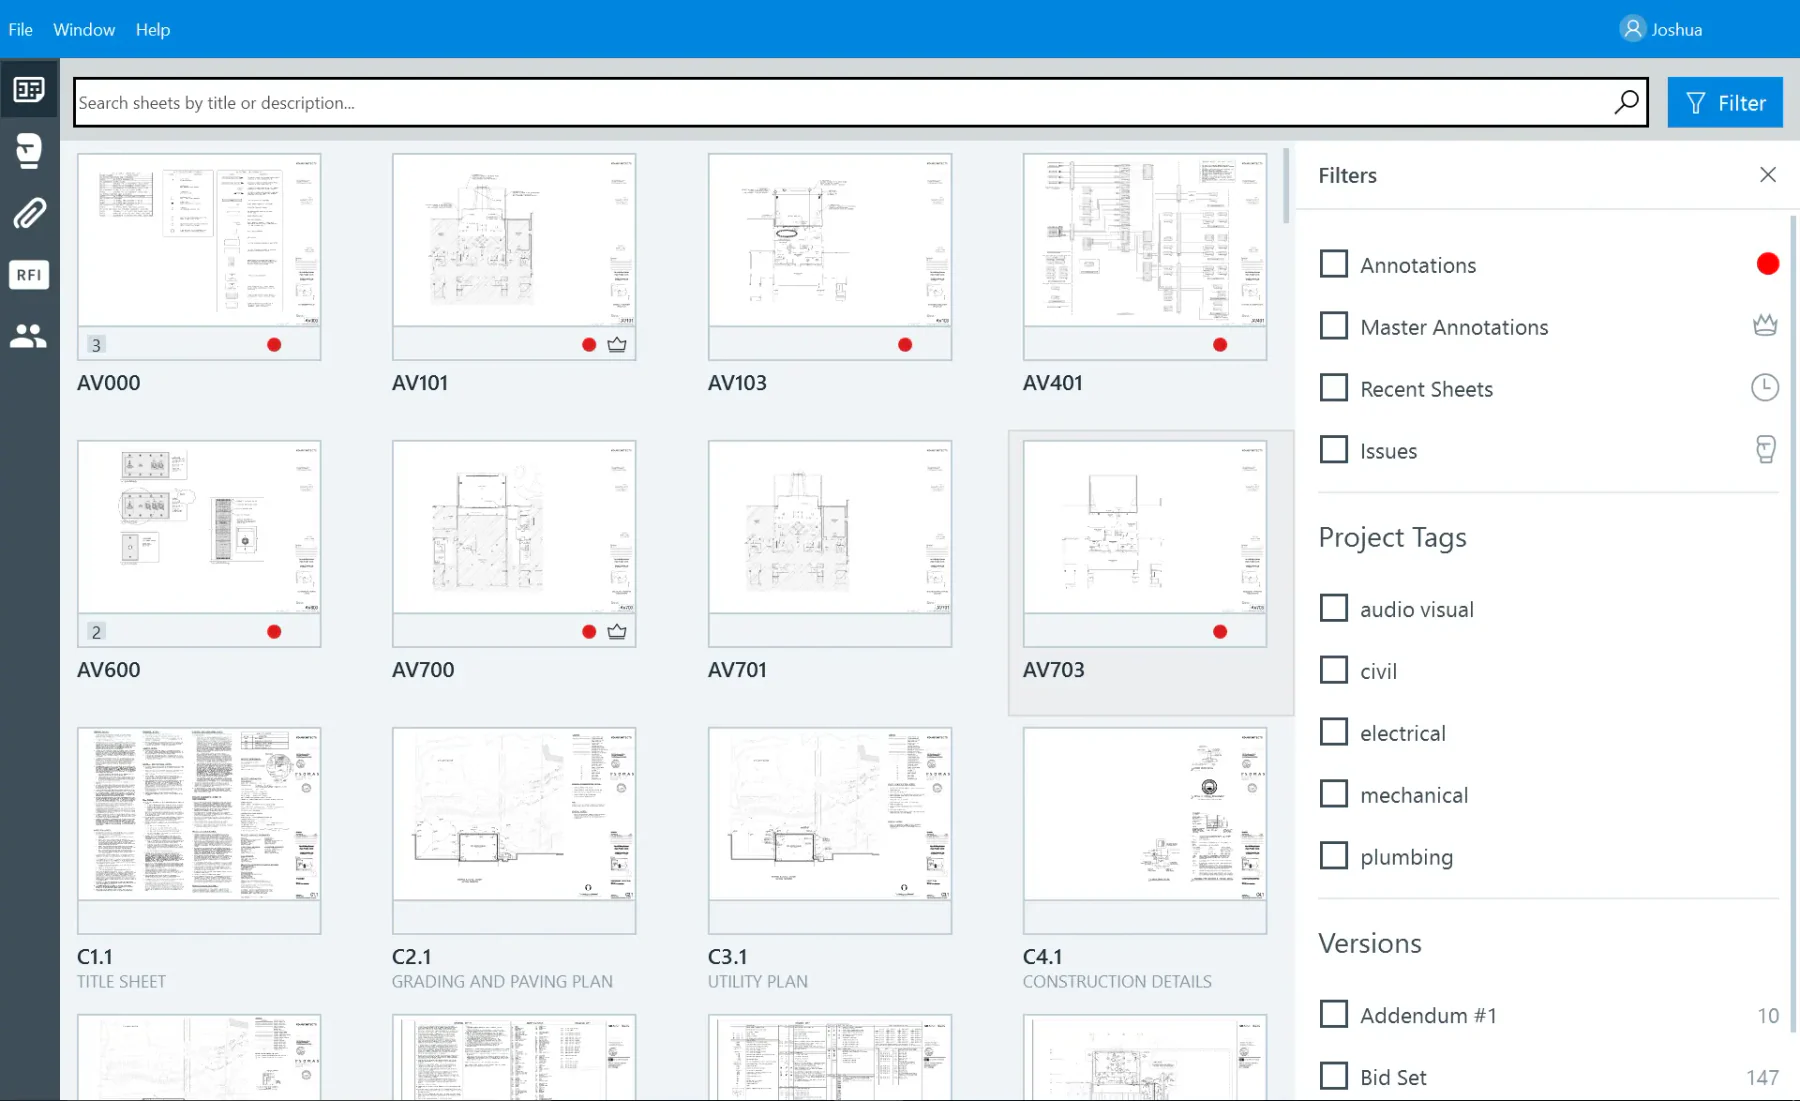Open the Window menu
The width and height of the screenshot is (1800, 1101).
pyautogui.click(x=84, y=29)
